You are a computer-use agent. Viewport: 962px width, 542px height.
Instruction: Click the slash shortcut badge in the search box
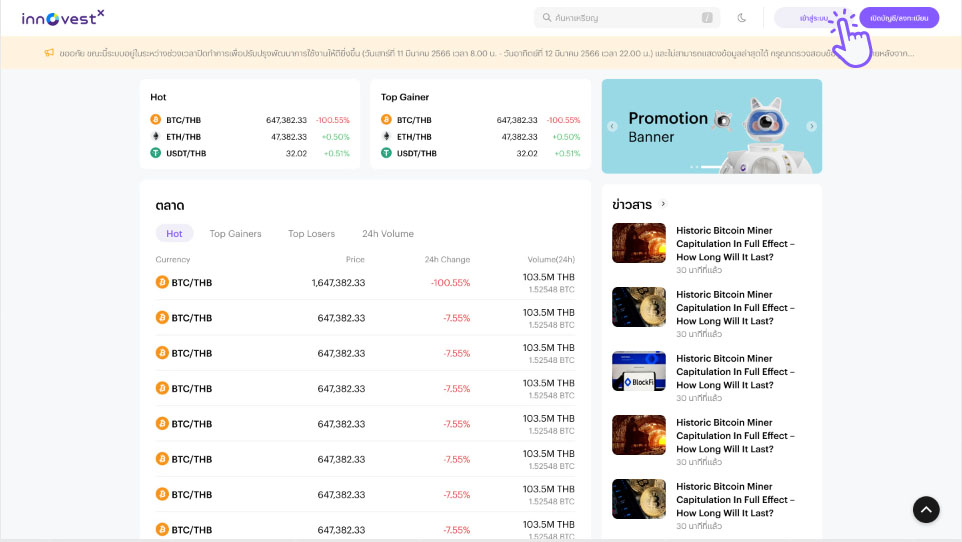(x=707, y=18)
